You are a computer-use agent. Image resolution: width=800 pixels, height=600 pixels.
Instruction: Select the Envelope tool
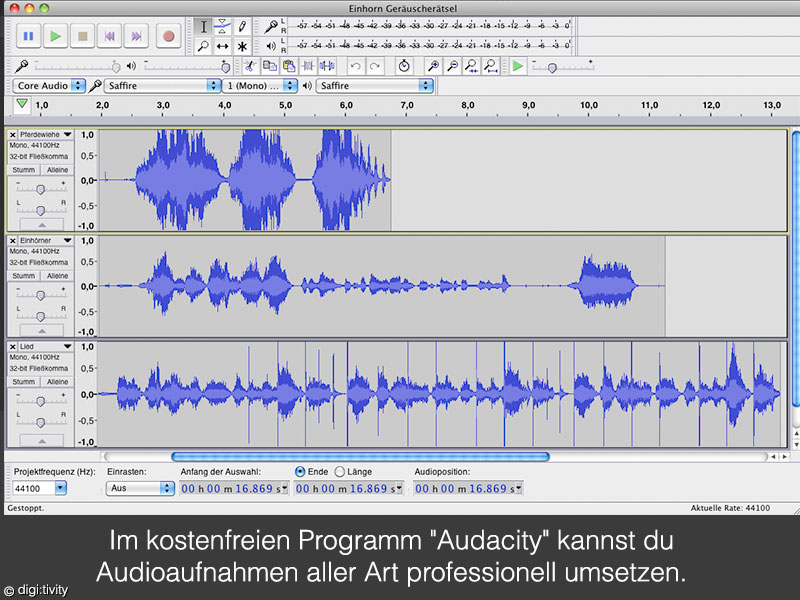pyautogui.click(x=222, y=27)
